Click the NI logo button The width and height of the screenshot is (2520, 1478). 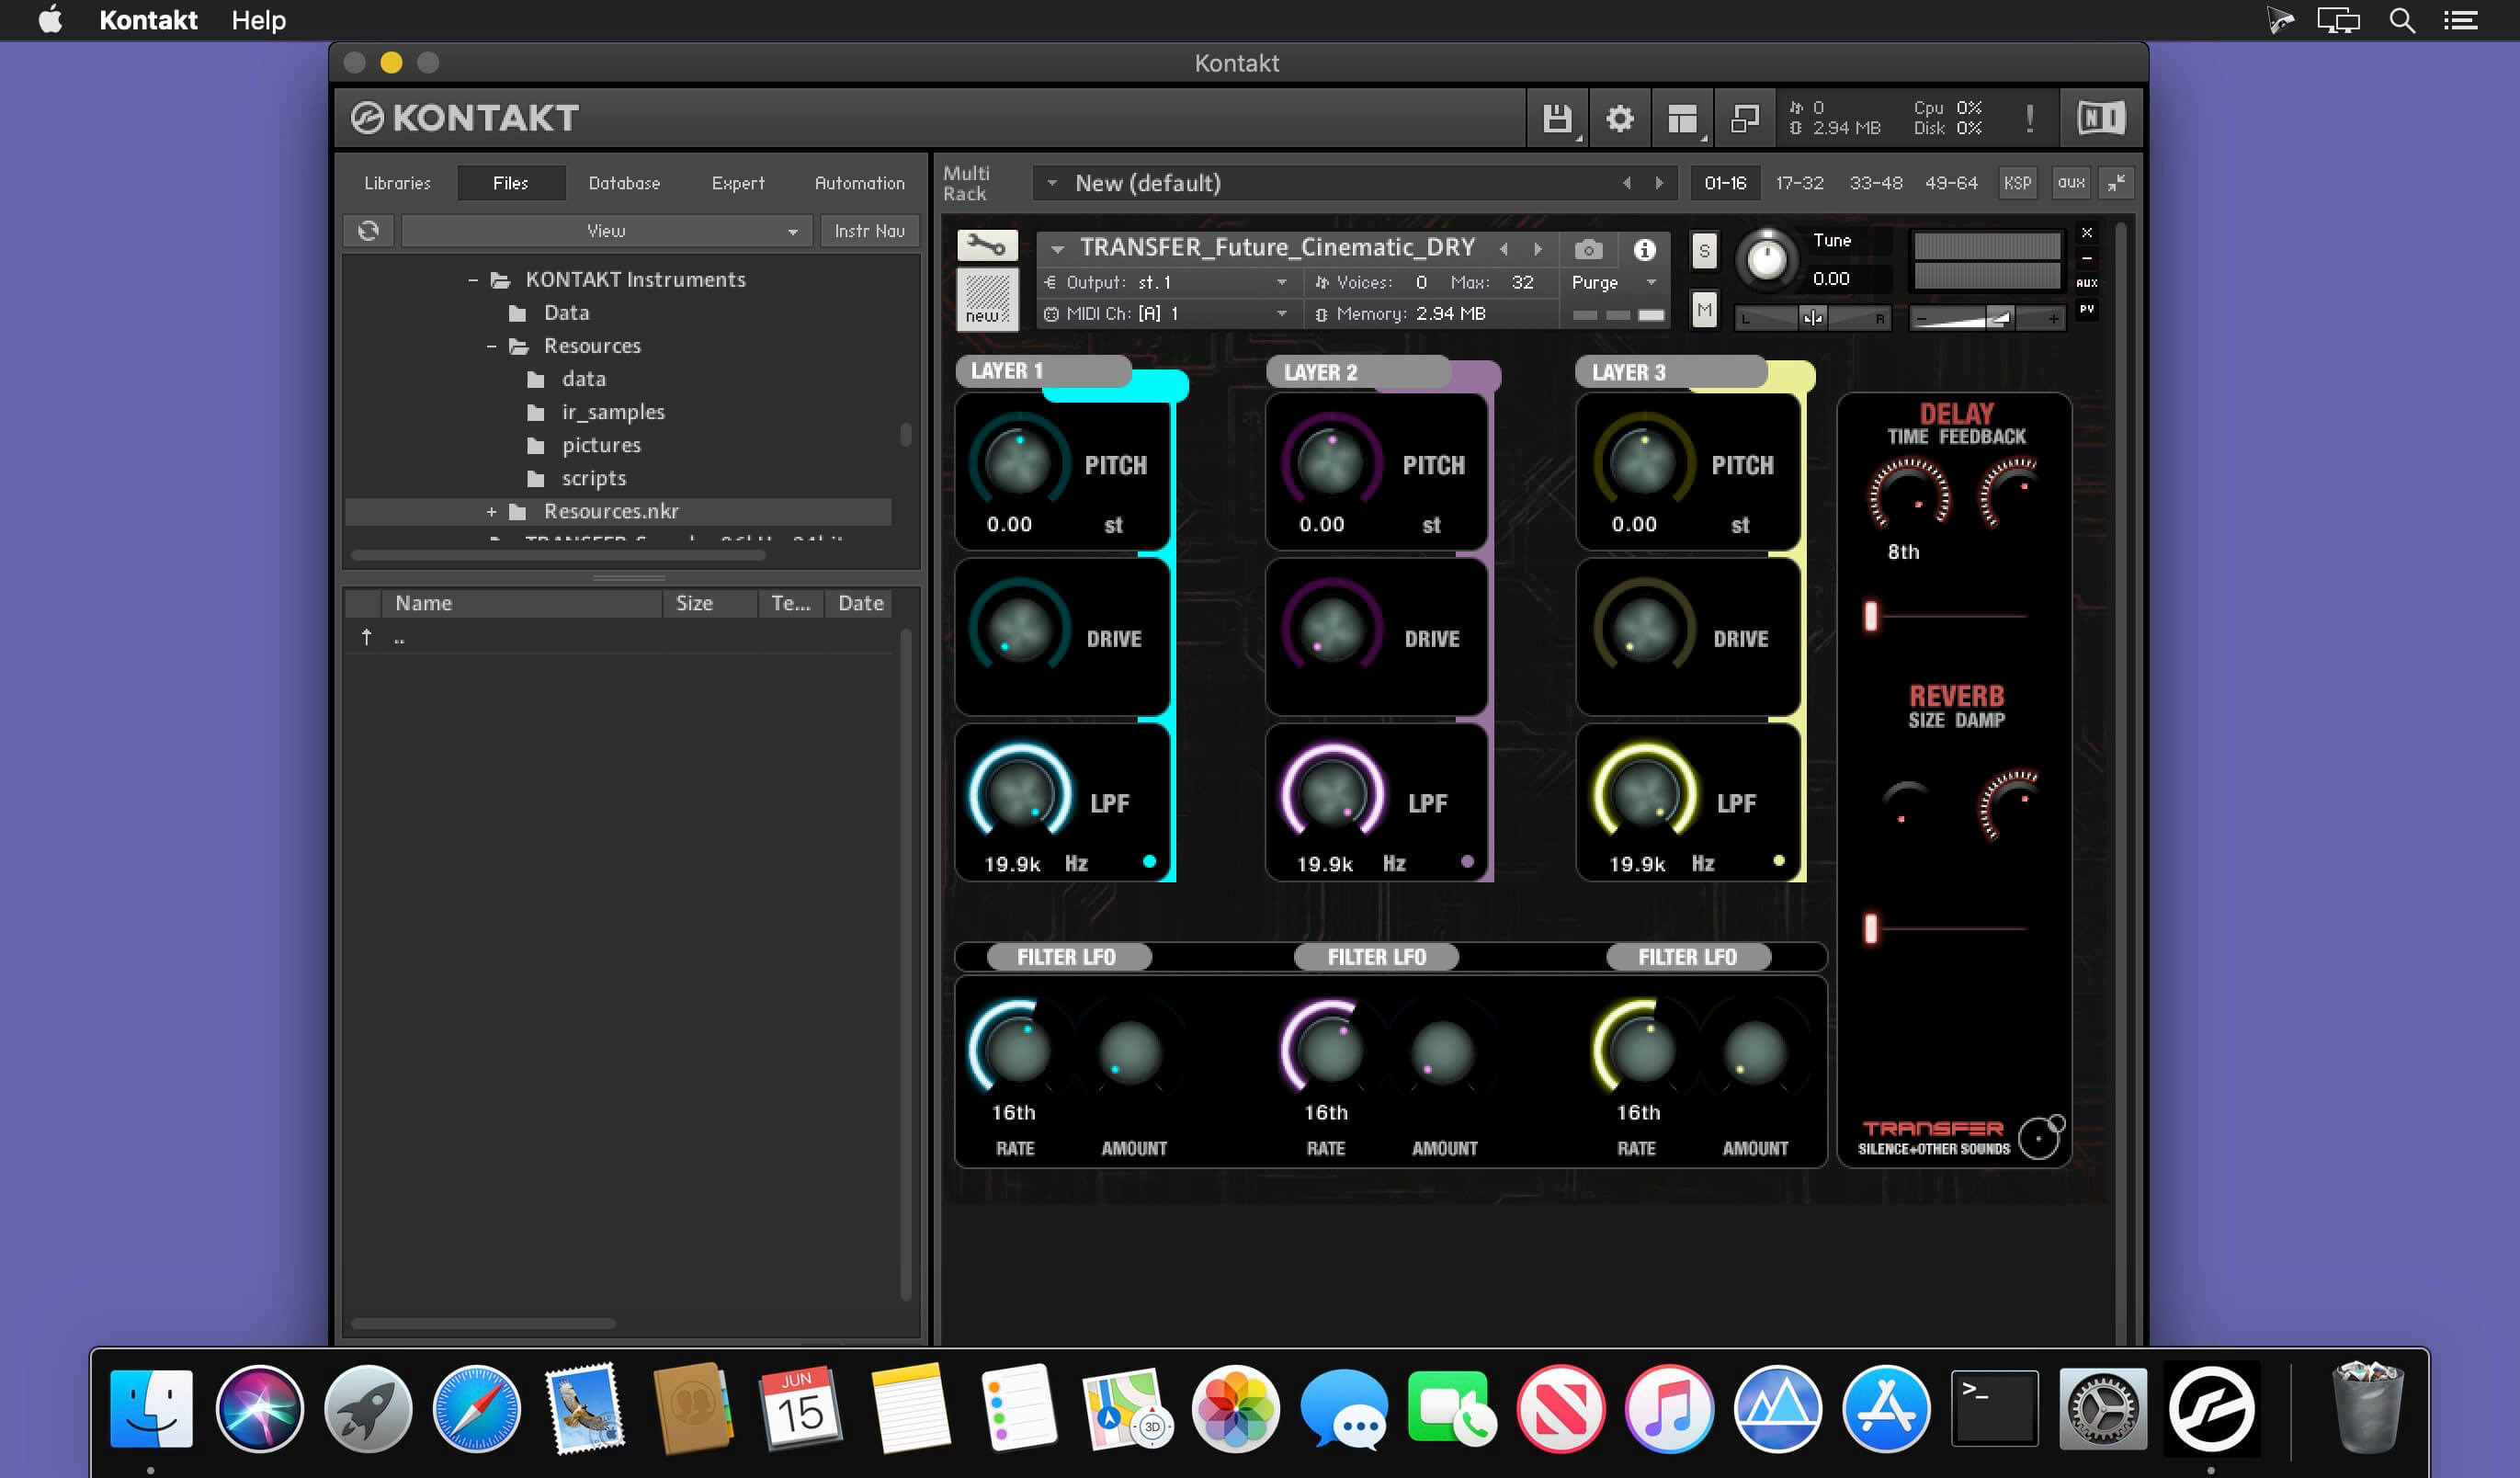[x=2100, y=119]
